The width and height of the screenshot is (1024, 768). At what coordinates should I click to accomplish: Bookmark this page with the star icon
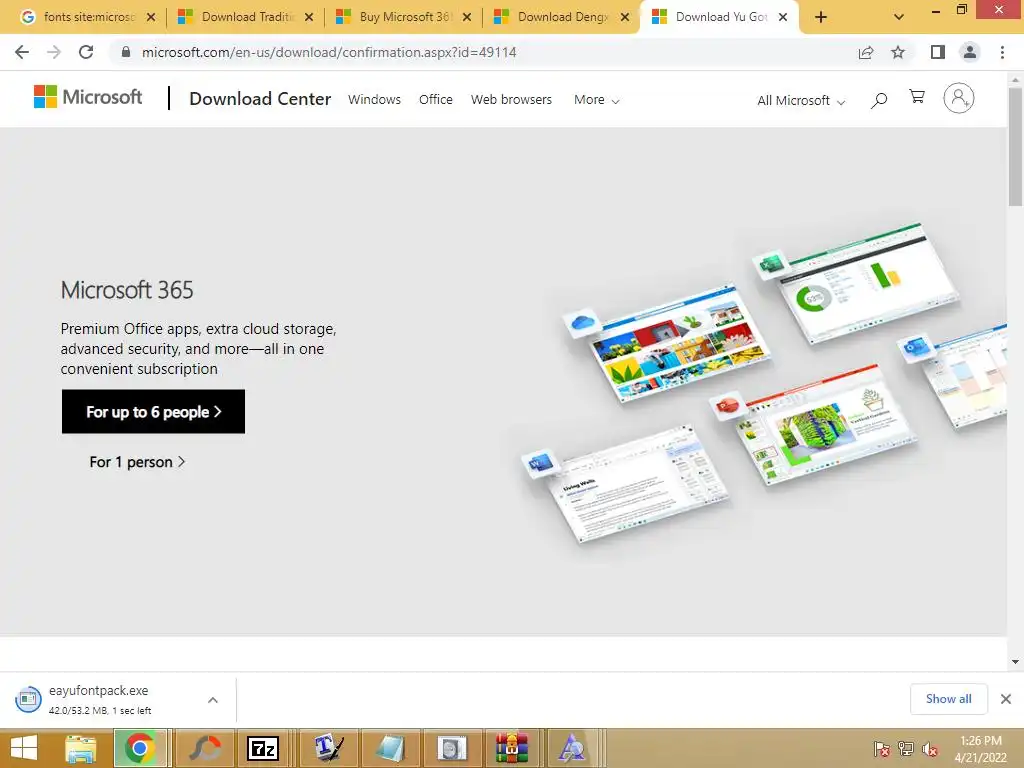click(898, 52)
